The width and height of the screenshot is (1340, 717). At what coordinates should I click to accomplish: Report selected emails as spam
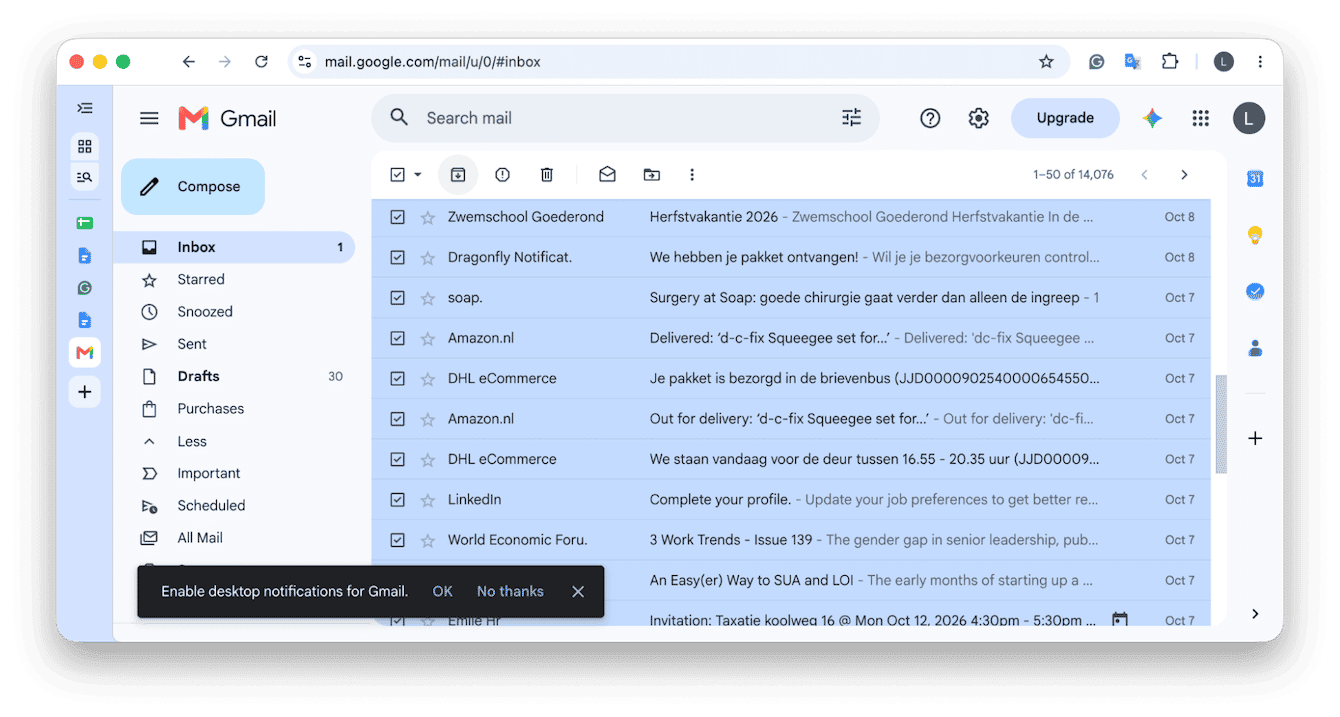502,175
